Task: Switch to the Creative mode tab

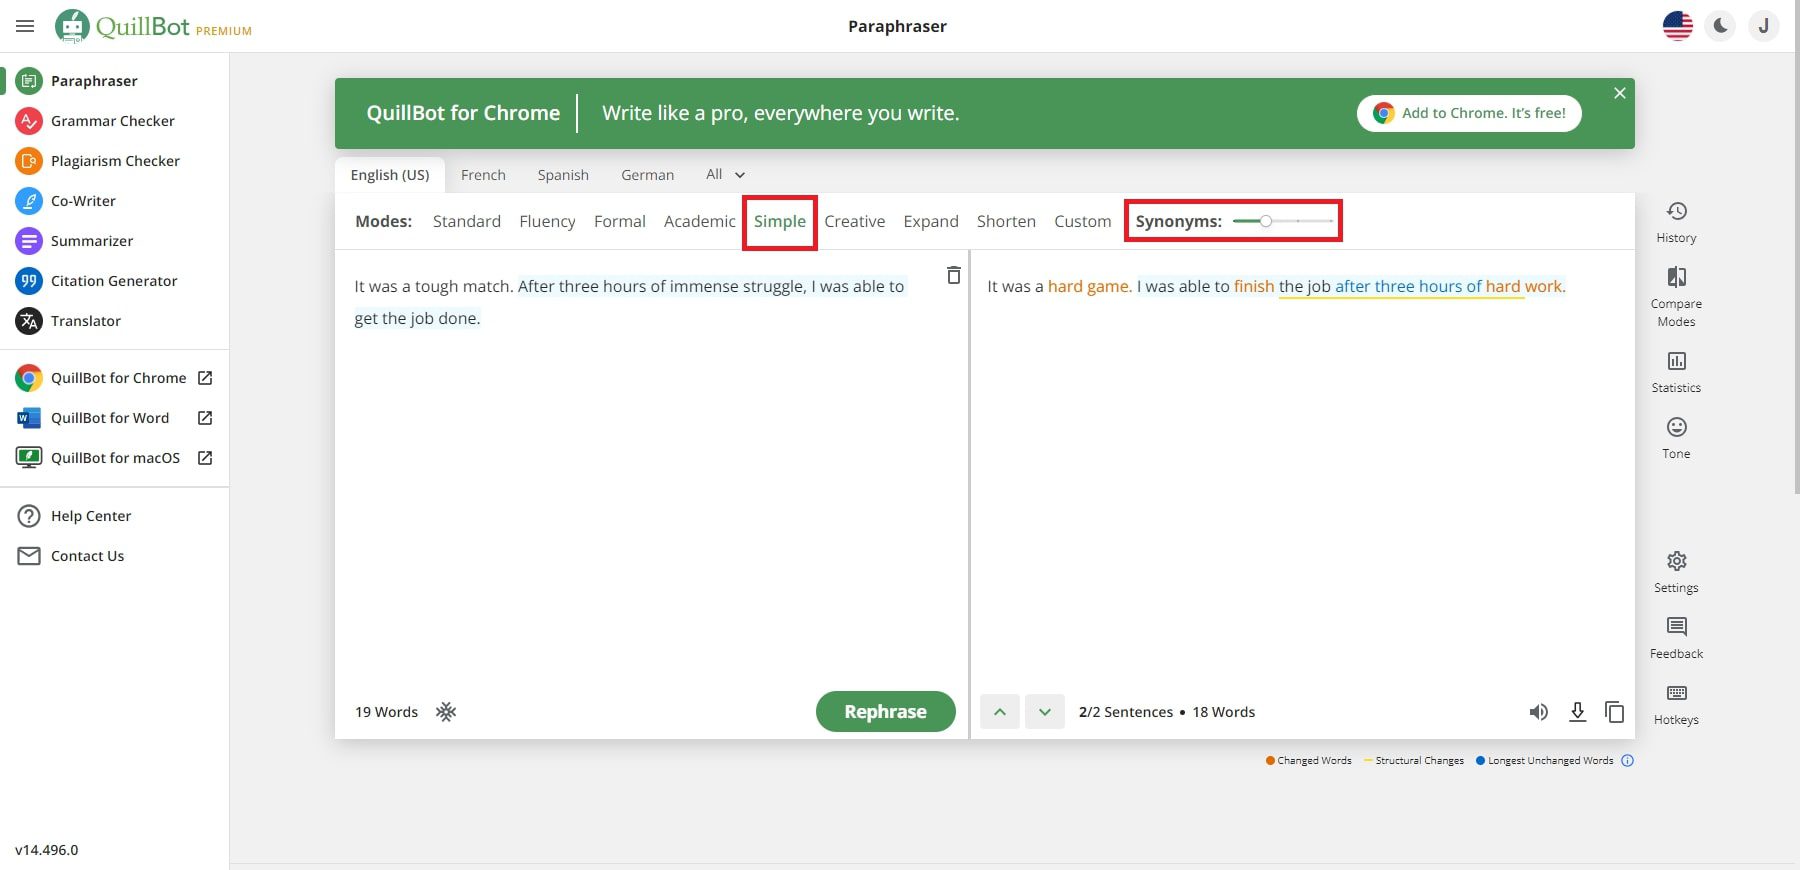Action: coord(854,222)
